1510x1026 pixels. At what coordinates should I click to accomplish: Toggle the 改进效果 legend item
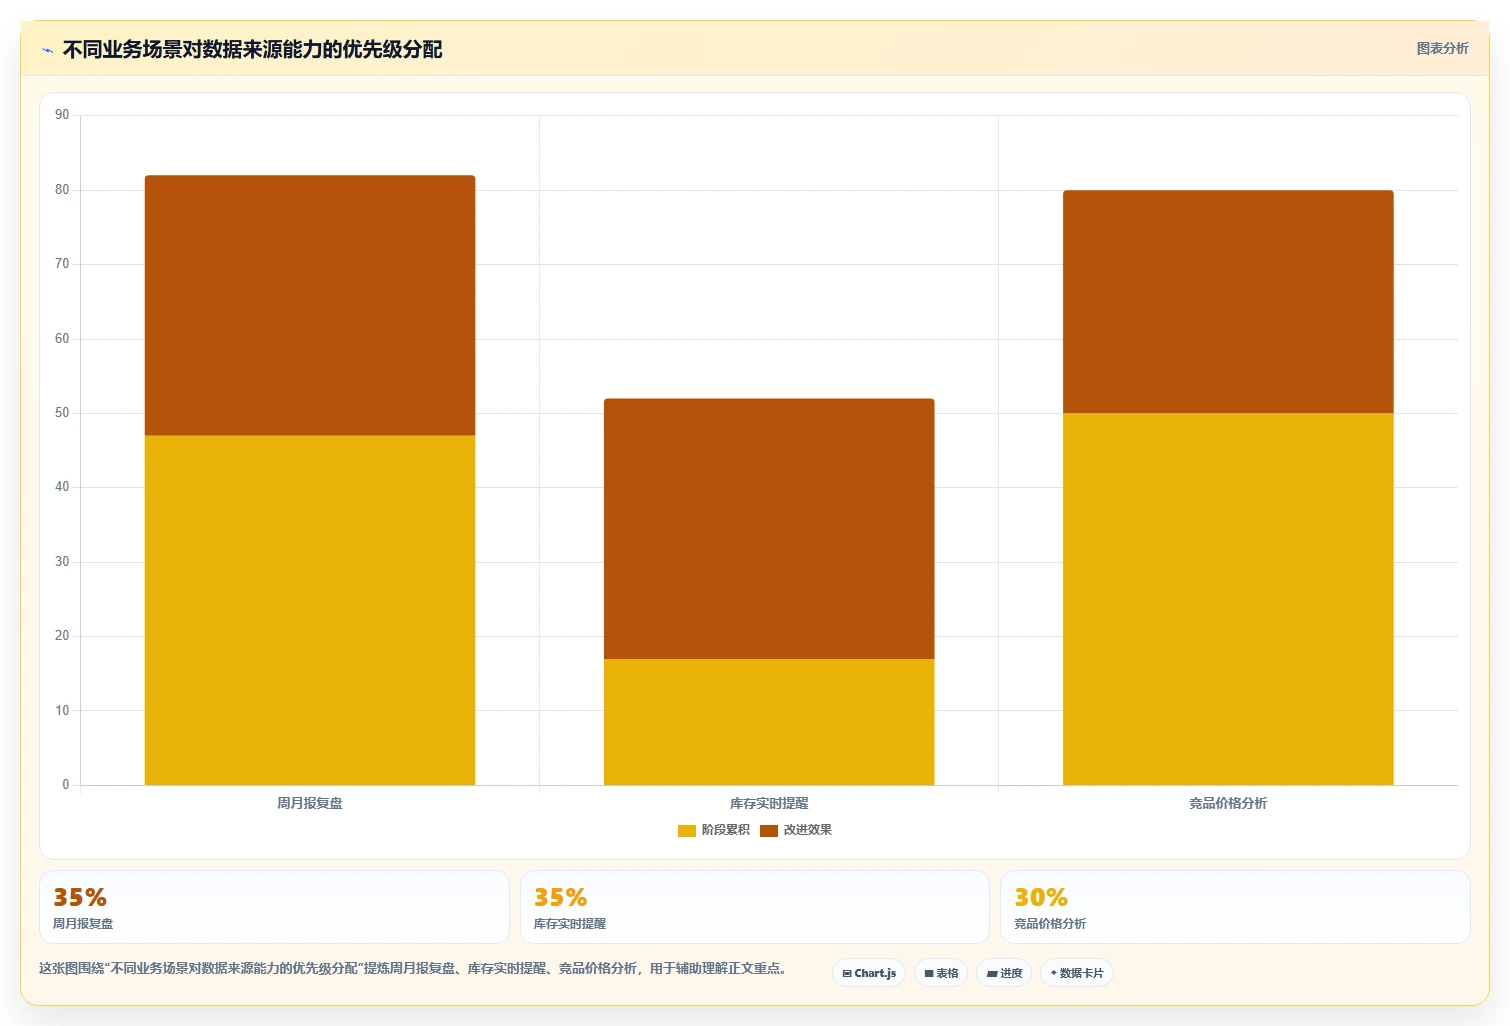click(x=796, y=830)
